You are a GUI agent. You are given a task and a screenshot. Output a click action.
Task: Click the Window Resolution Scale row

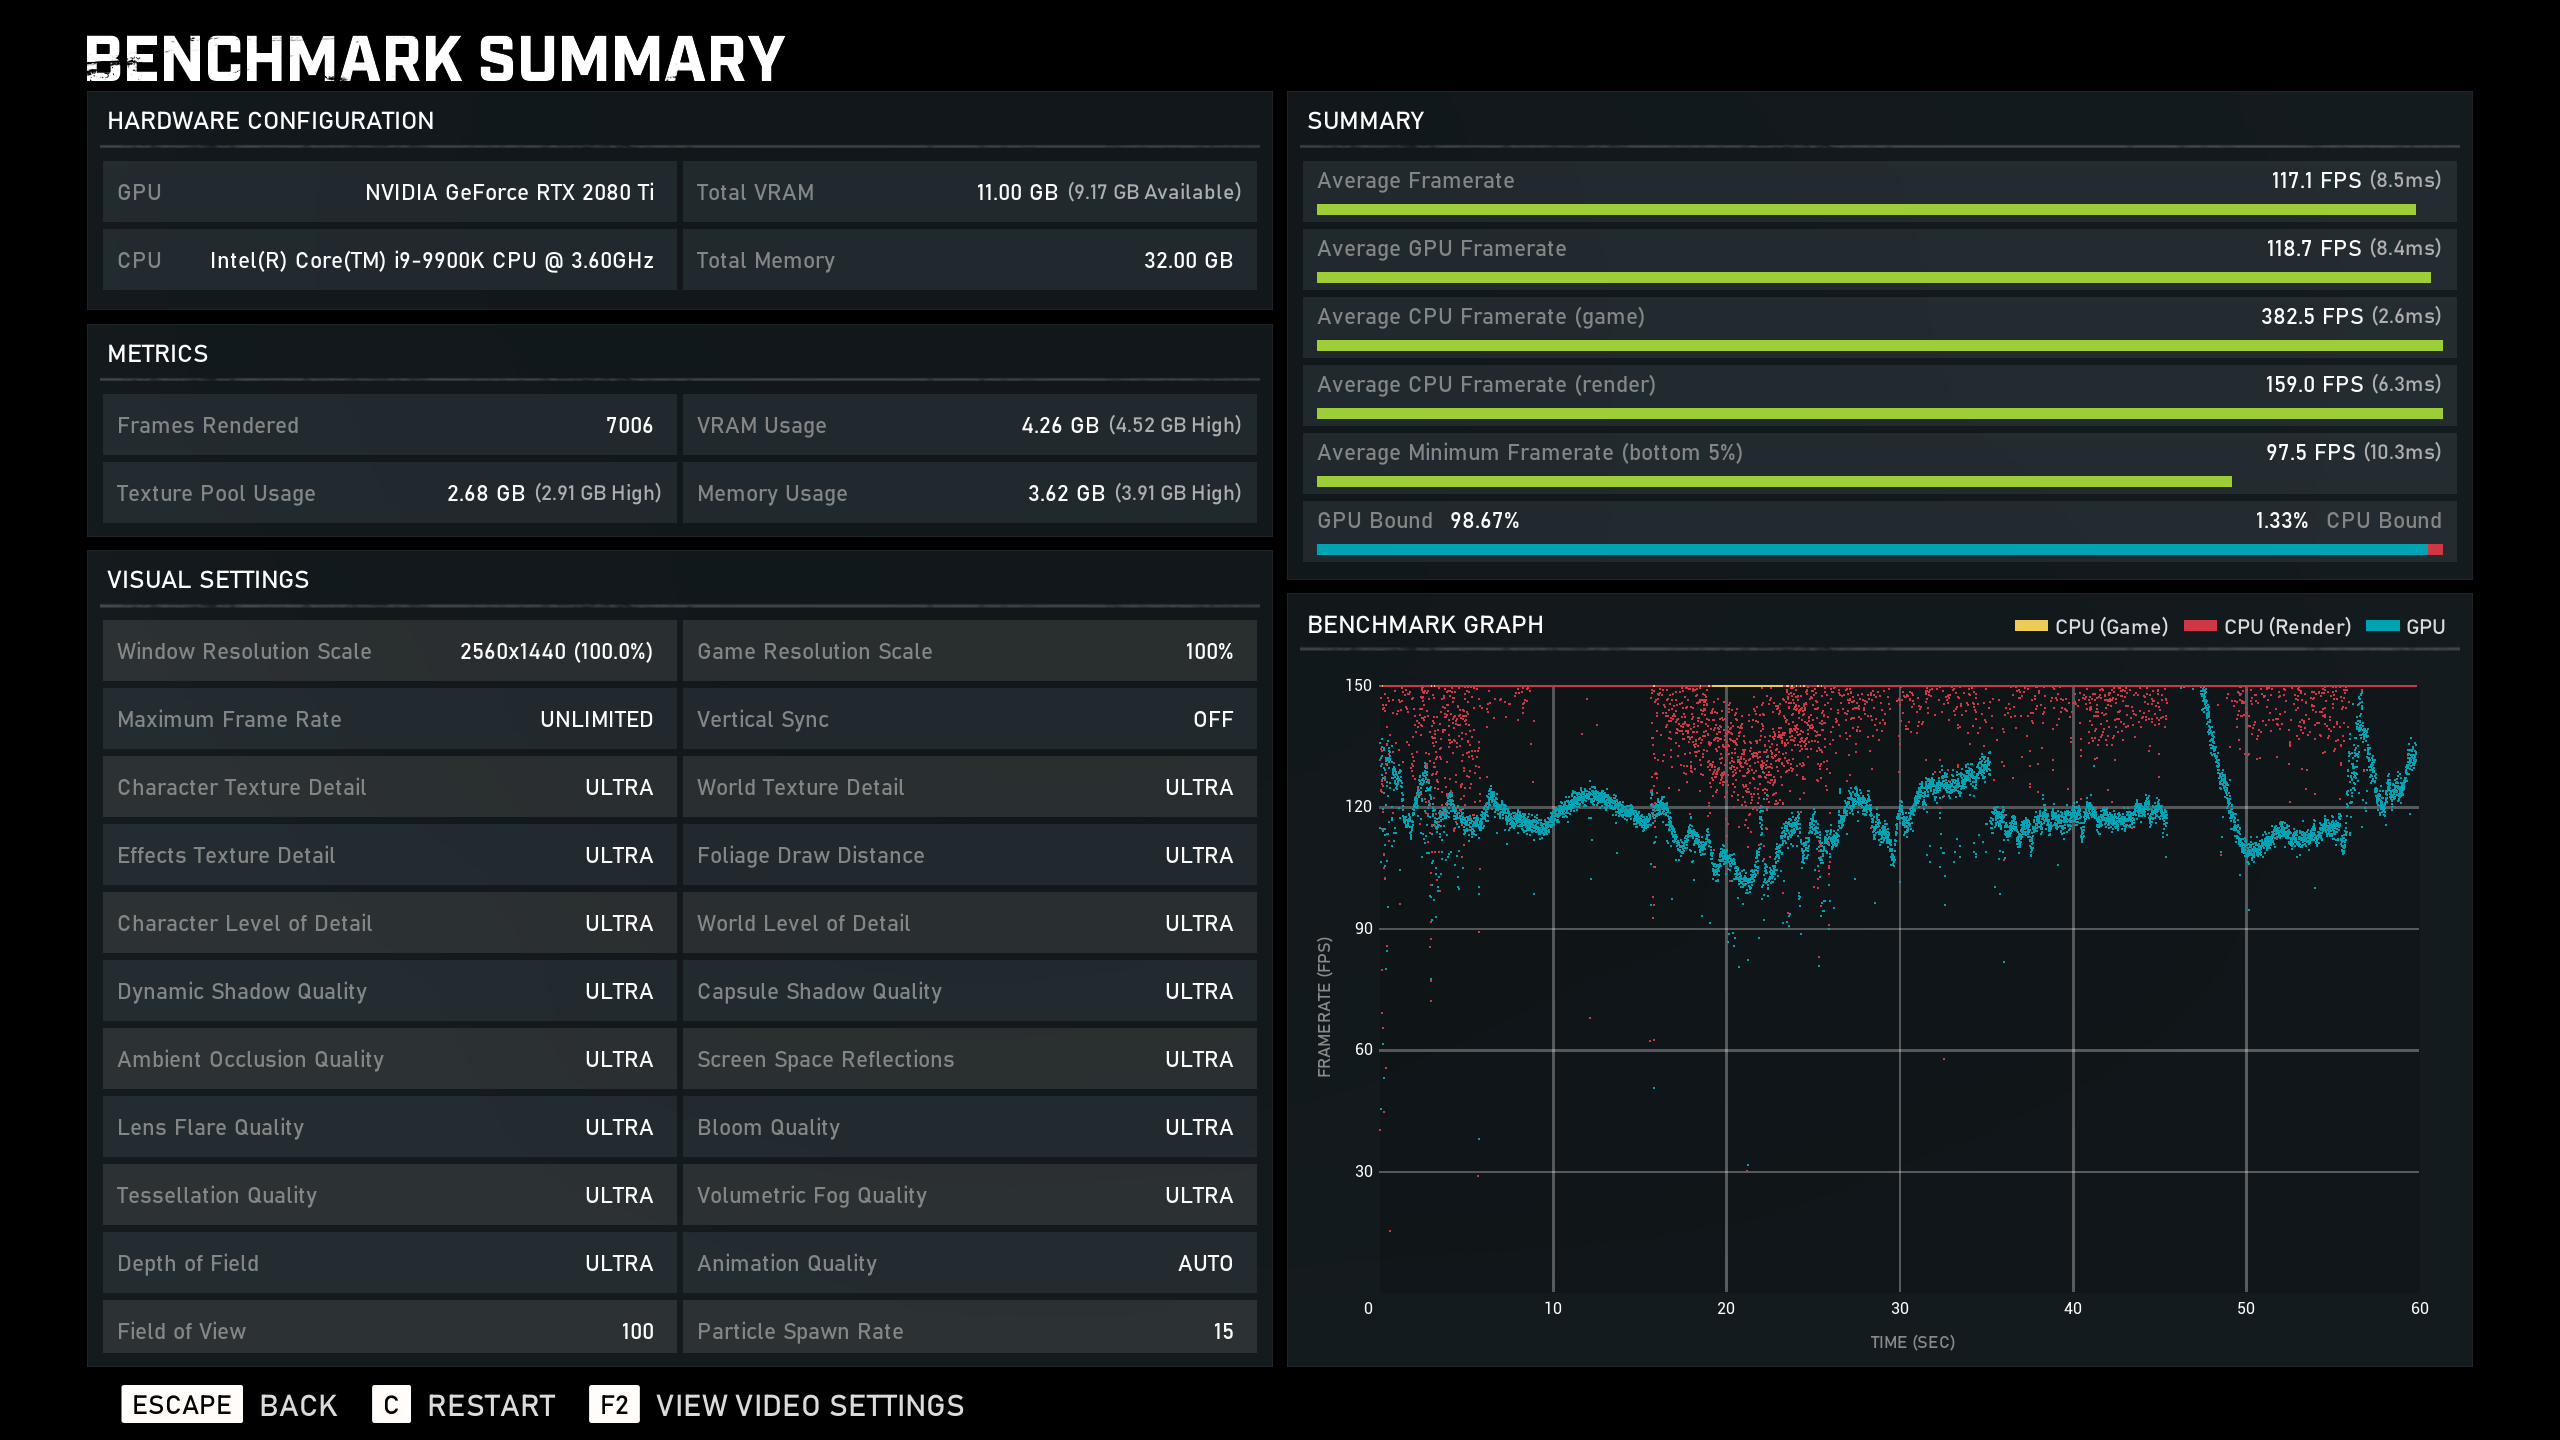click(x=388, y=651)
